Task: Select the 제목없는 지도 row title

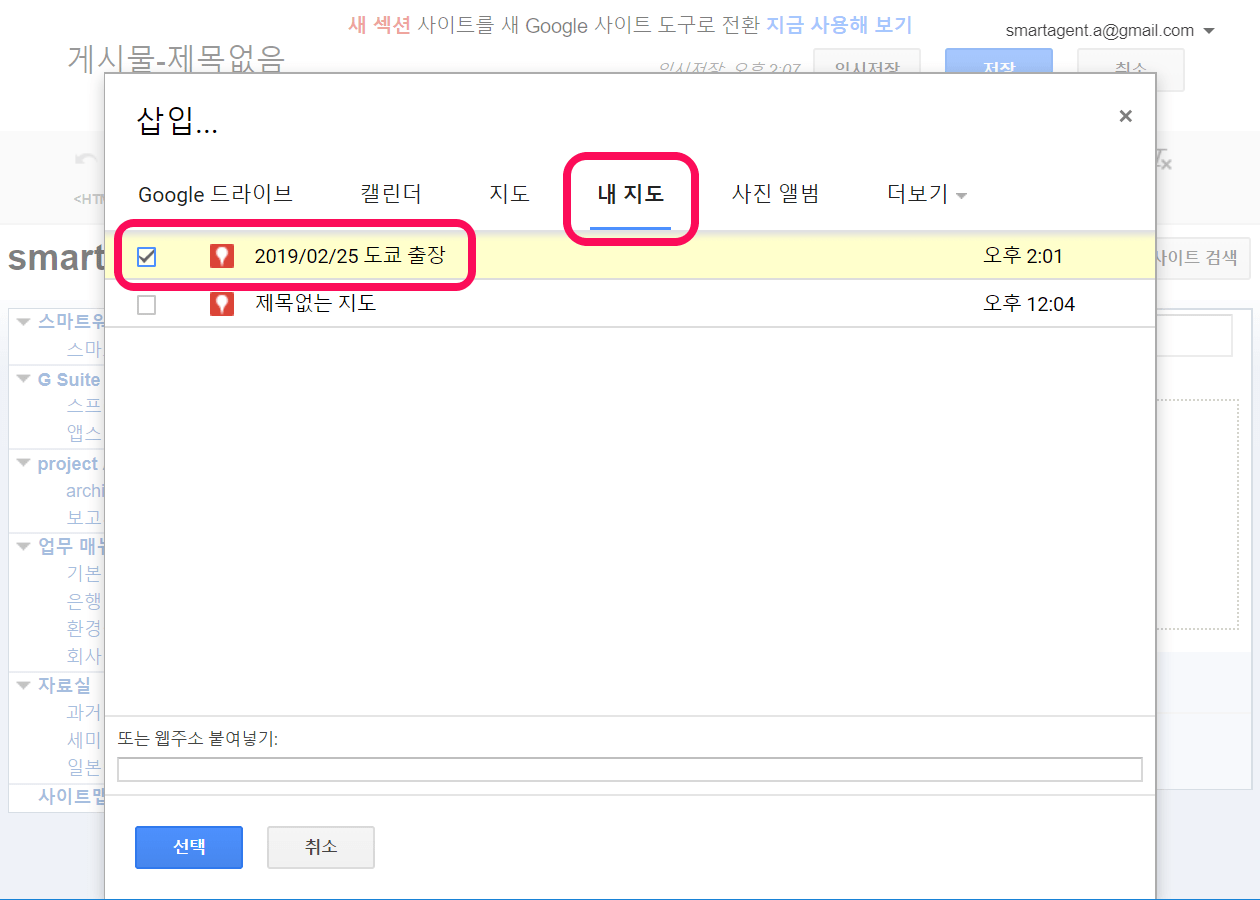Action: (315, 304)
